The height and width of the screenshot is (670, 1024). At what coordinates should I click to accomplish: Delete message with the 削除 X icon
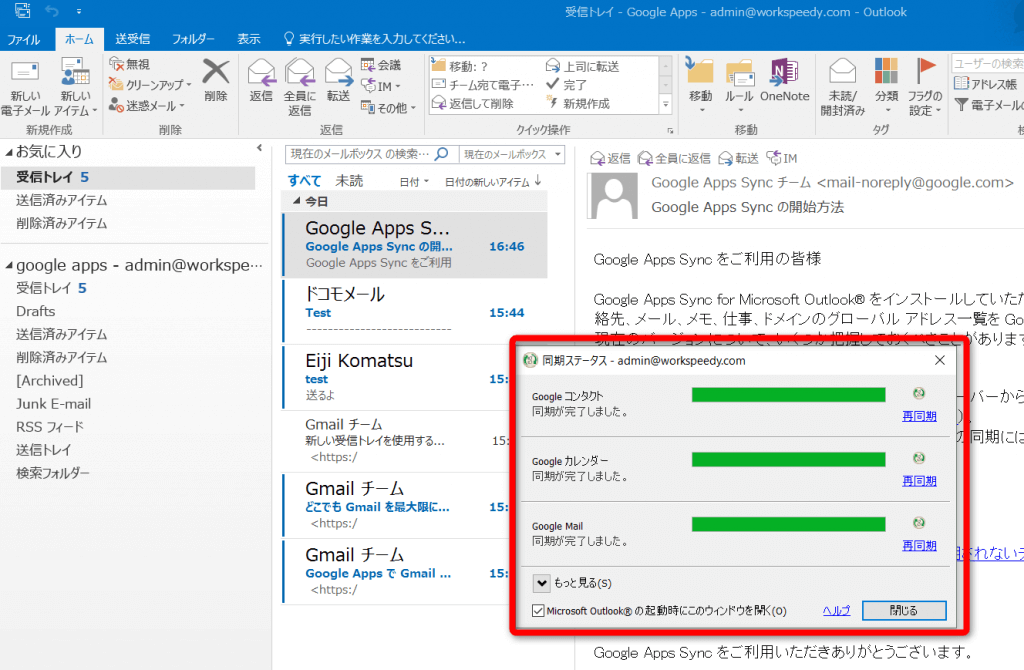coord(216,72)
